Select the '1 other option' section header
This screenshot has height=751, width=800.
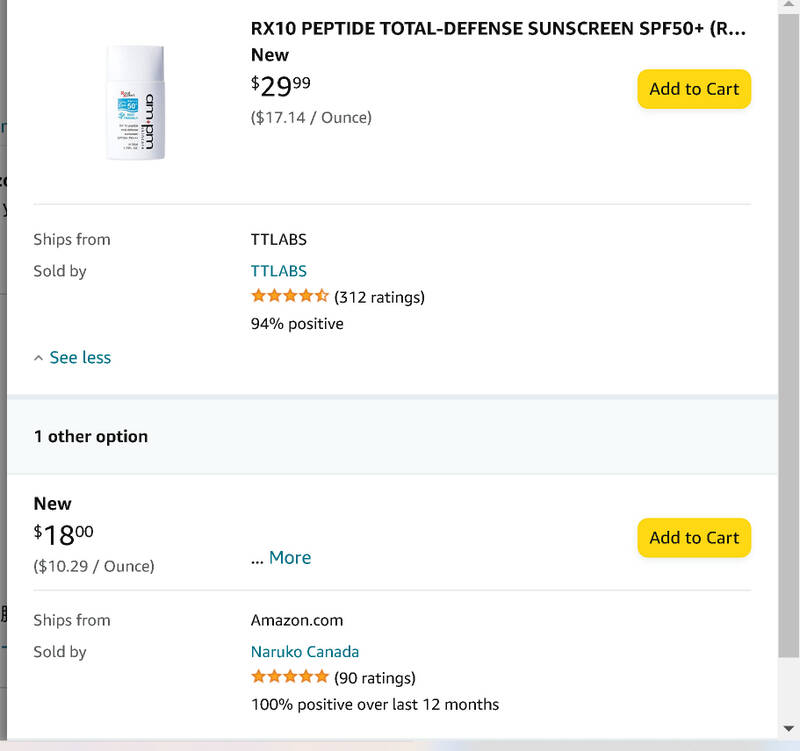(91, 437)
